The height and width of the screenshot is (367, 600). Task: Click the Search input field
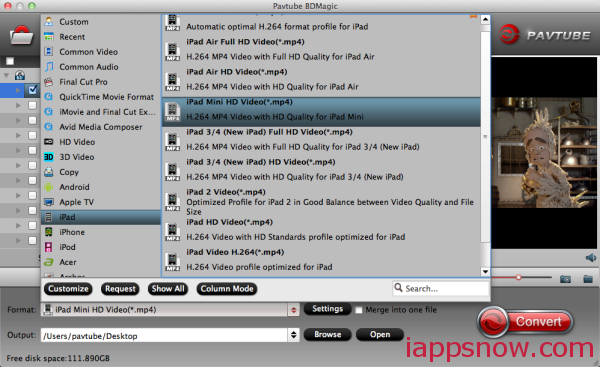[441, 288]
